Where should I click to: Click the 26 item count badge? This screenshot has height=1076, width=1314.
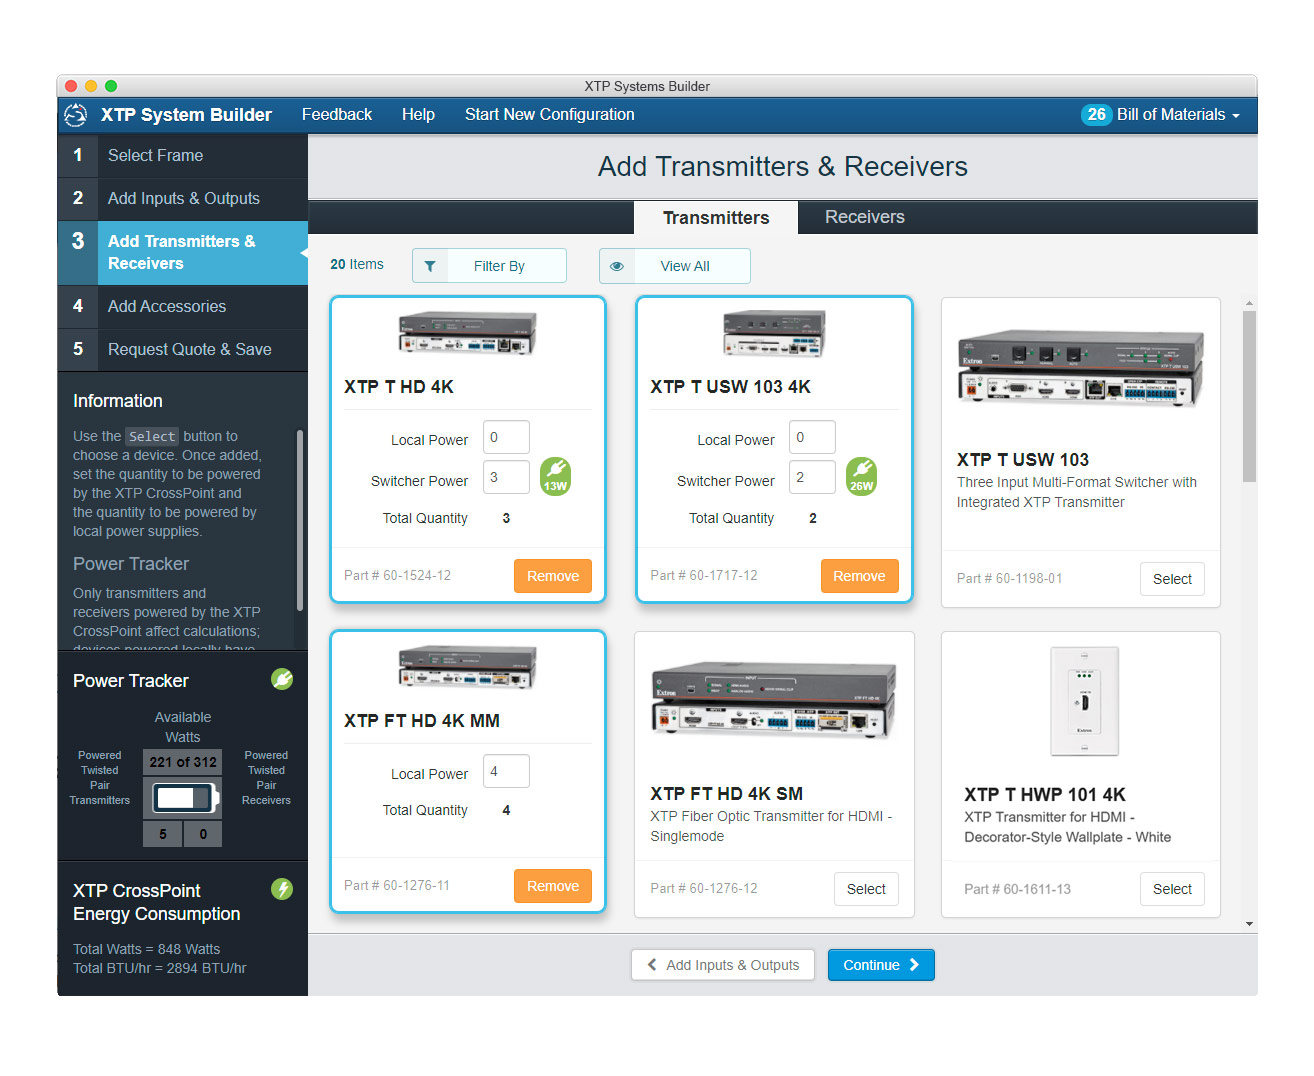point(1096,115)
